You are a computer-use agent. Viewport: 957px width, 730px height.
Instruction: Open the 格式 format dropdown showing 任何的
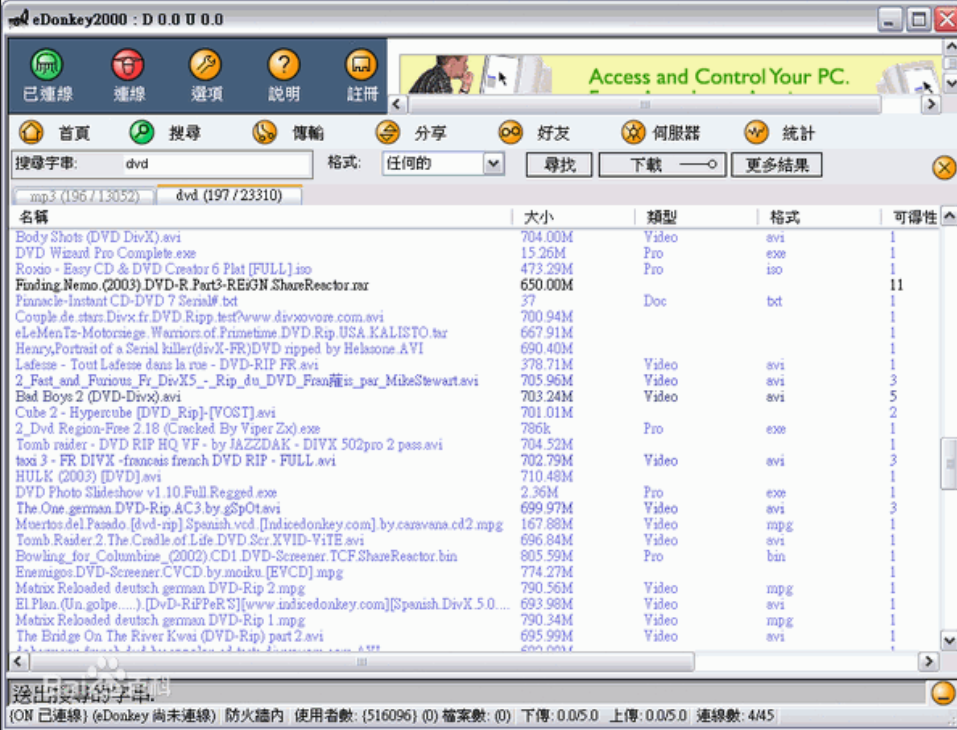443,163
